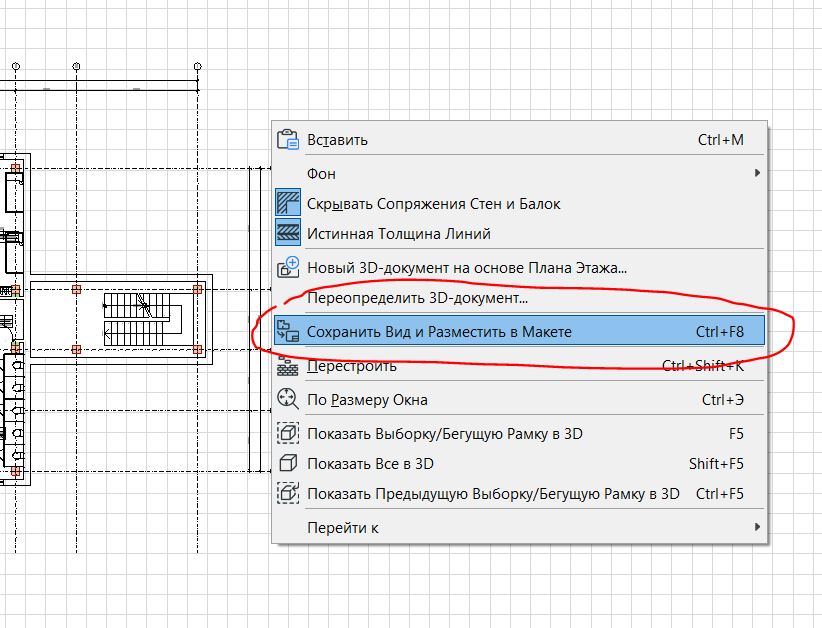Choose По Размеру Окна entry
Image resolution: width=822 pixels, height=628 pixels.
point(519,399)
